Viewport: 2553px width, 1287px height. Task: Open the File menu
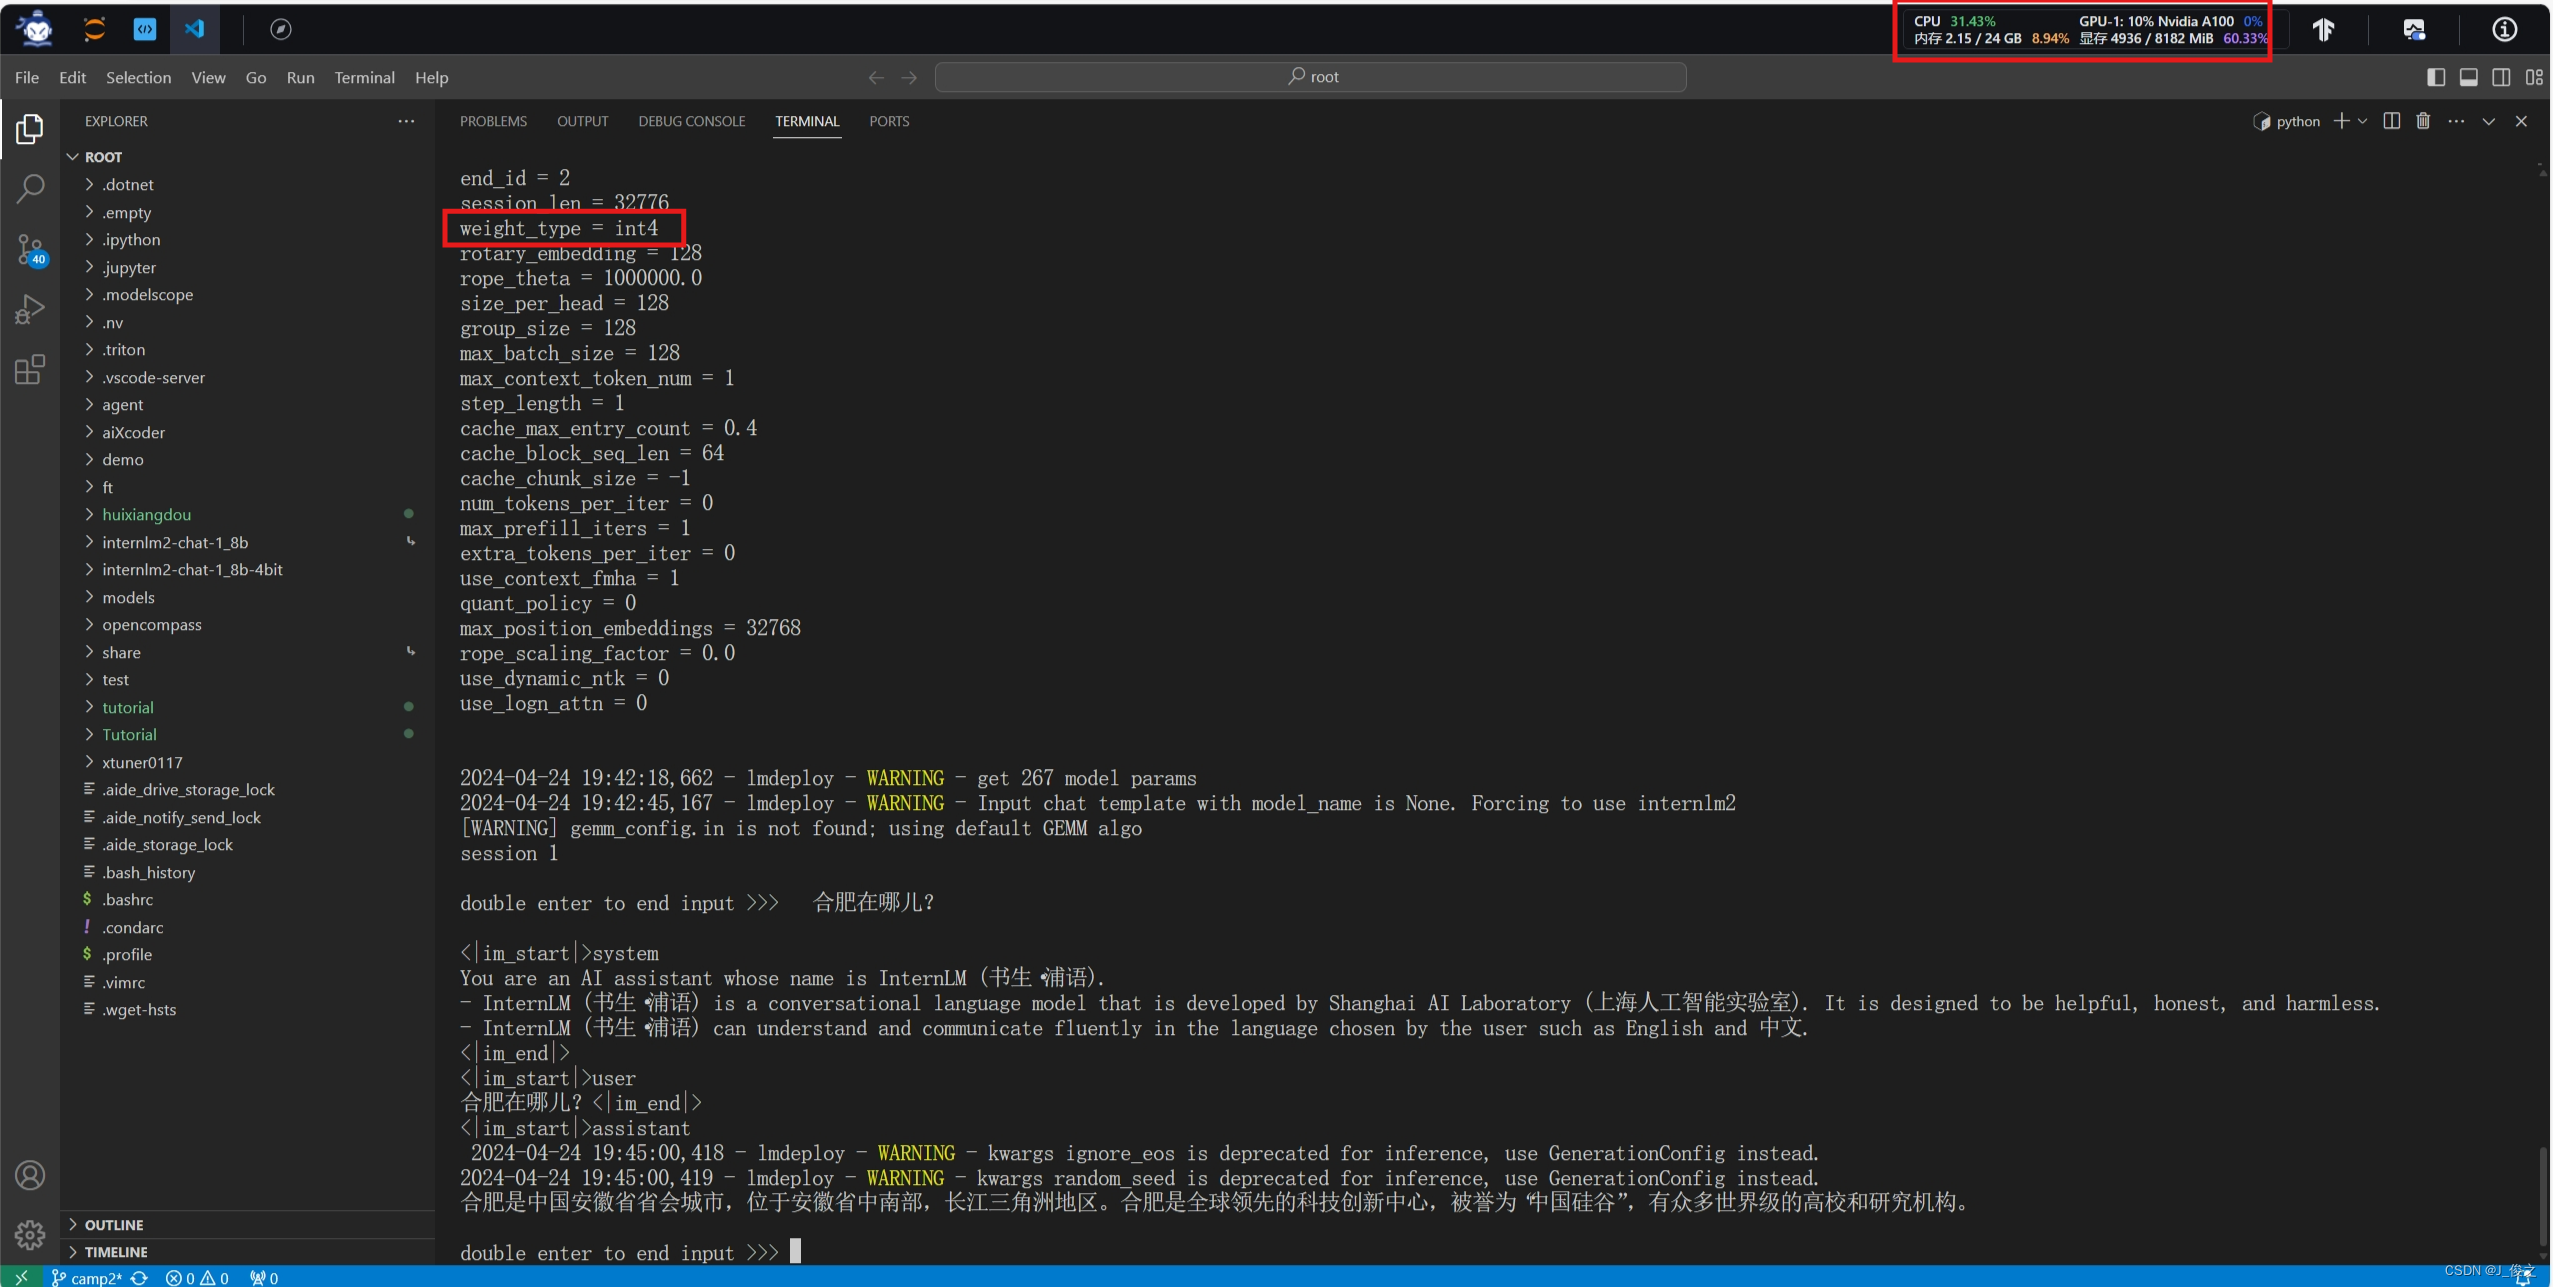[x=27, y=77]
